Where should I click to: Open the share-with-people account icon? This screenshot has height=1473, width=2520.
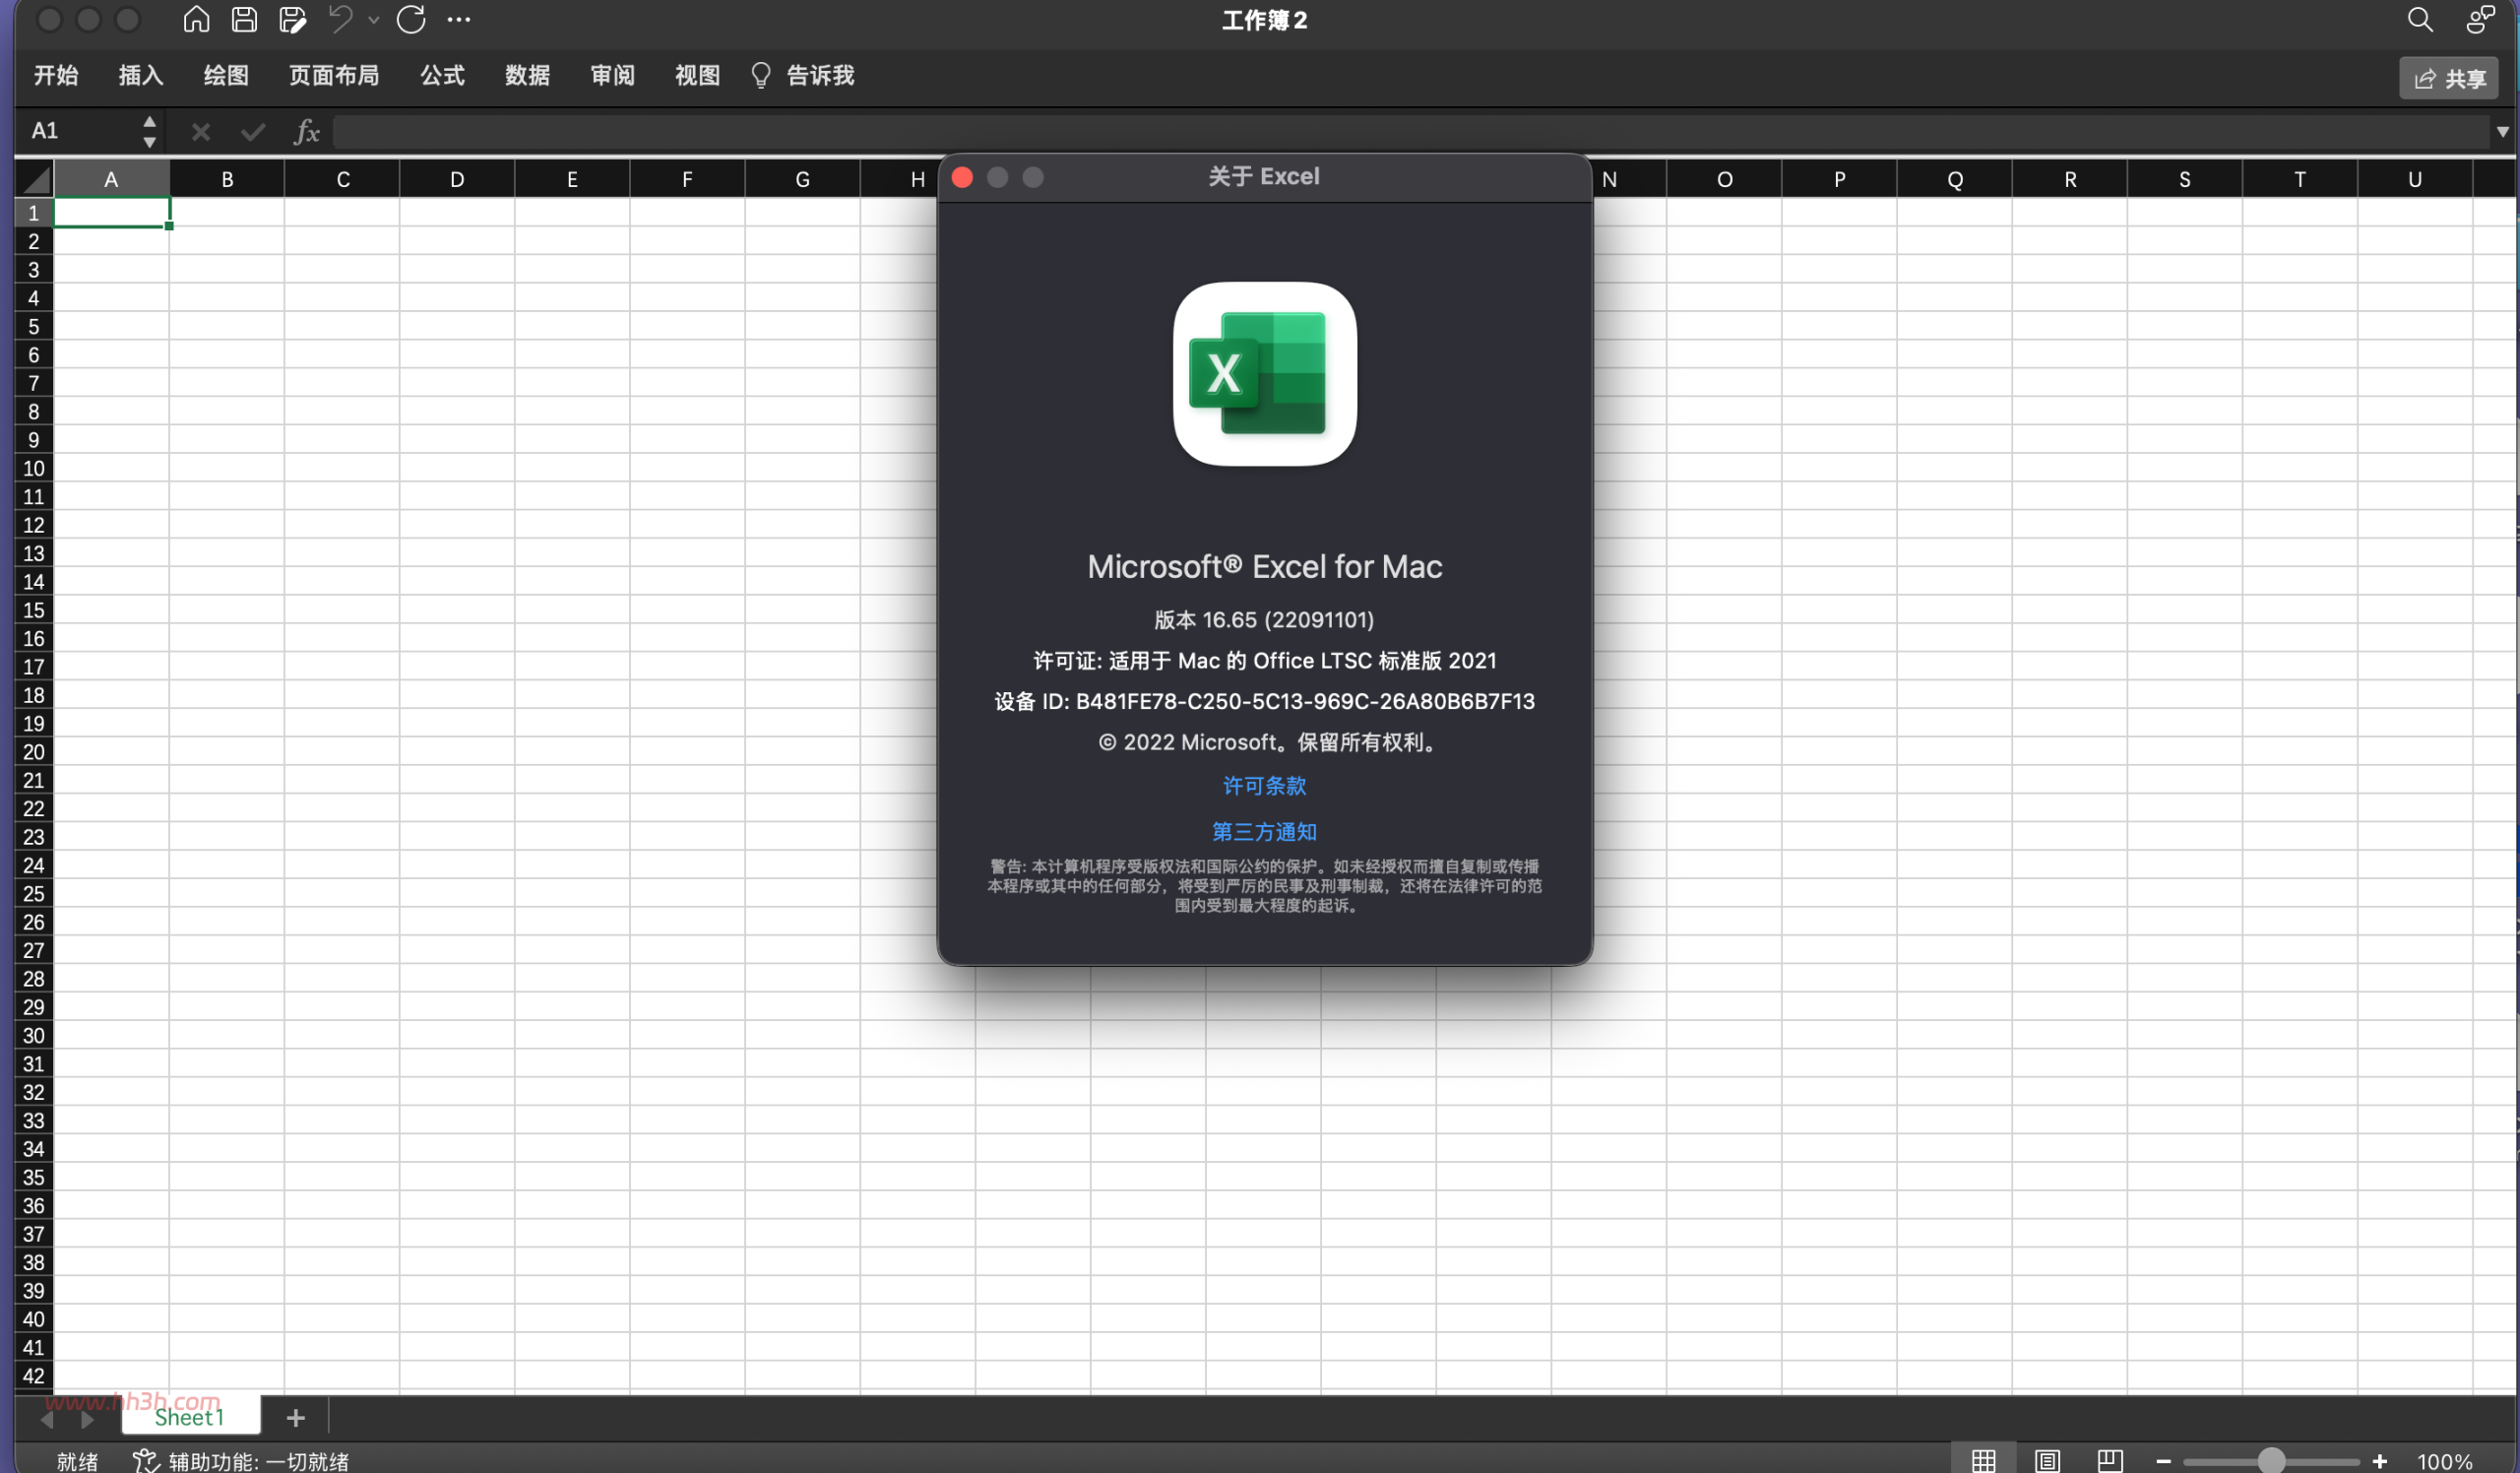(2479, 19)
